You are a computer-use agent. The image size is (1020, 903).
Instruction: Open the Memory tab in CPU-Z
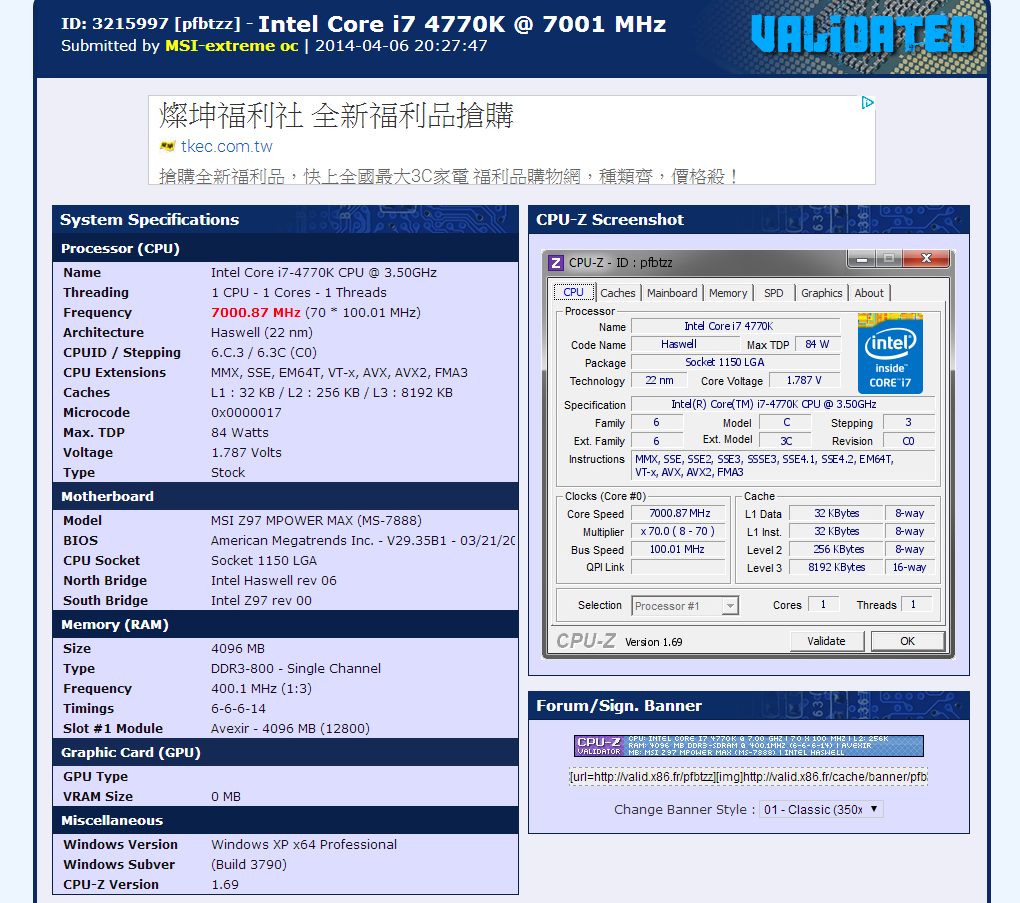[728, 293]
